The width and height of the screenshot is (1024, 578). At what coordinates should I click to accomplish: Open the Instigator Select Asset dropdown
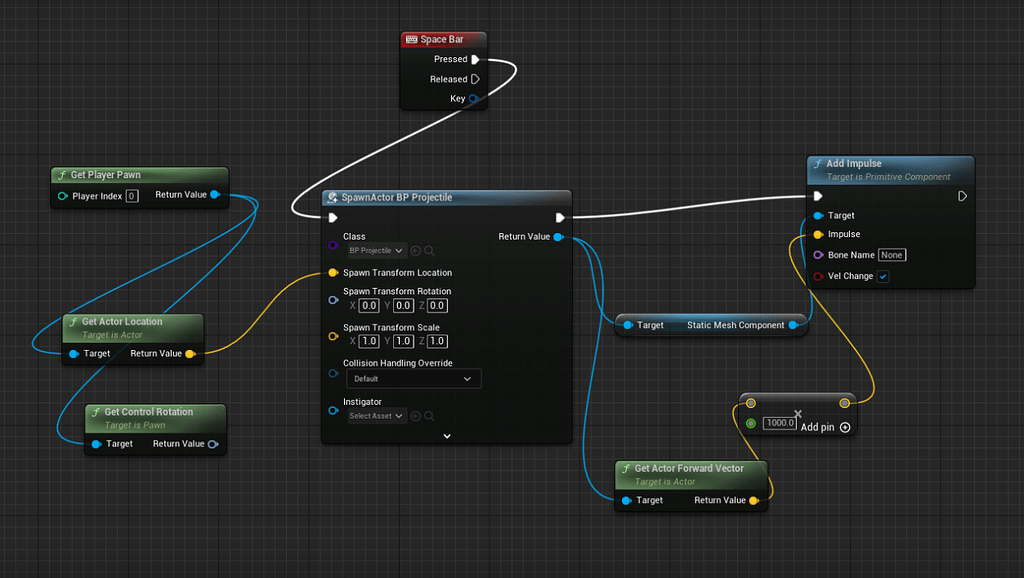pyautogui.click(x=377, y=415)
